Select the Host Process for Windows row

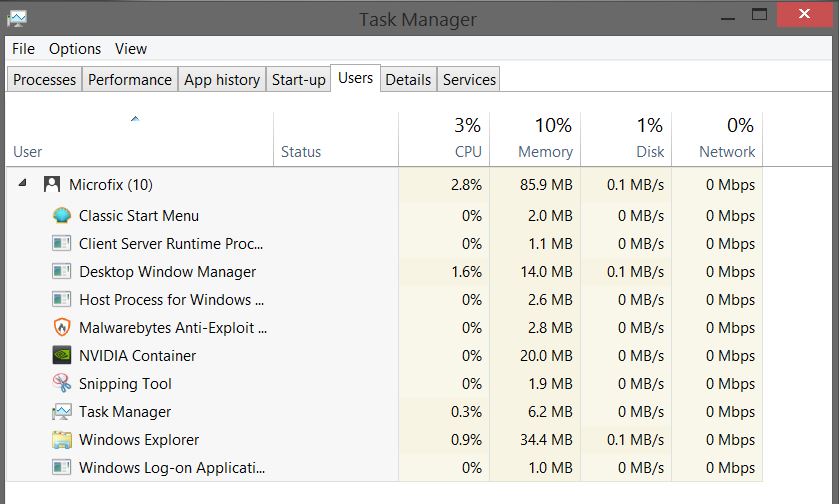click(x=171, y=300)
